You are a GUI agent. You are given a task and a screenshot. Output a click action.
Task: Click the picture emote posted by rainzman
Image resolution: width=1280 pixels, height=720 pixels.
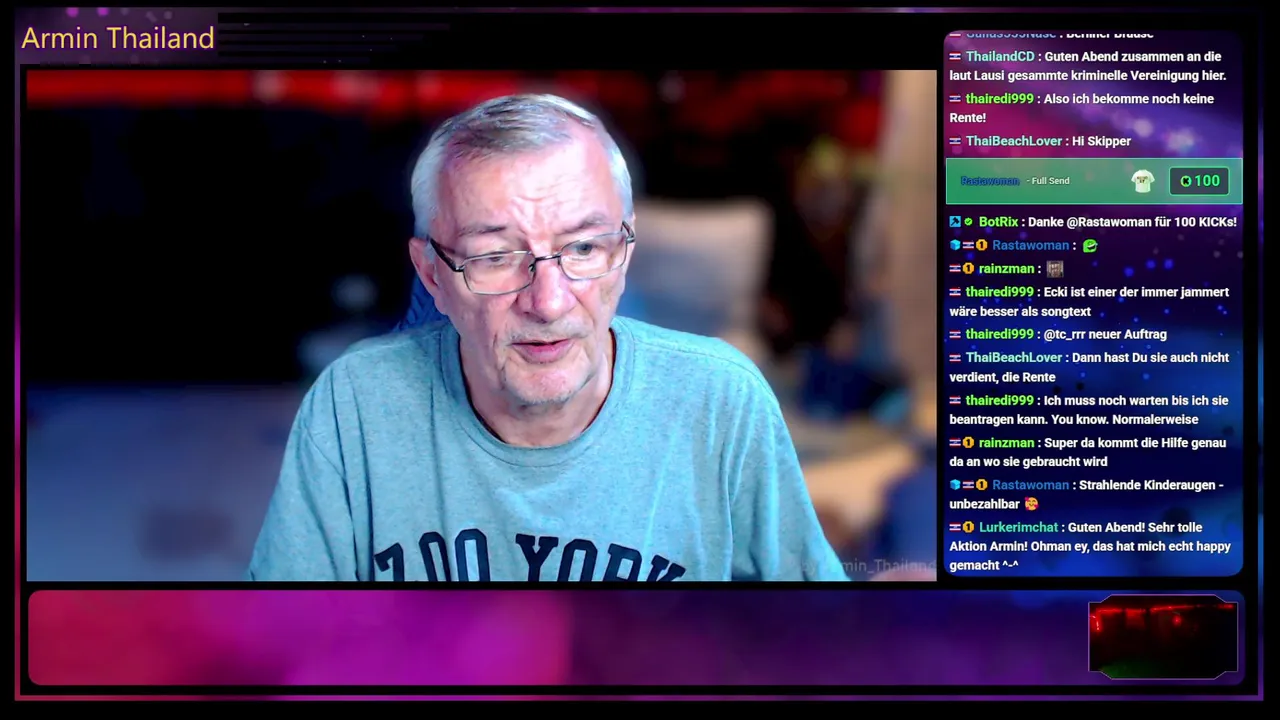click(x=1054, y=269)
